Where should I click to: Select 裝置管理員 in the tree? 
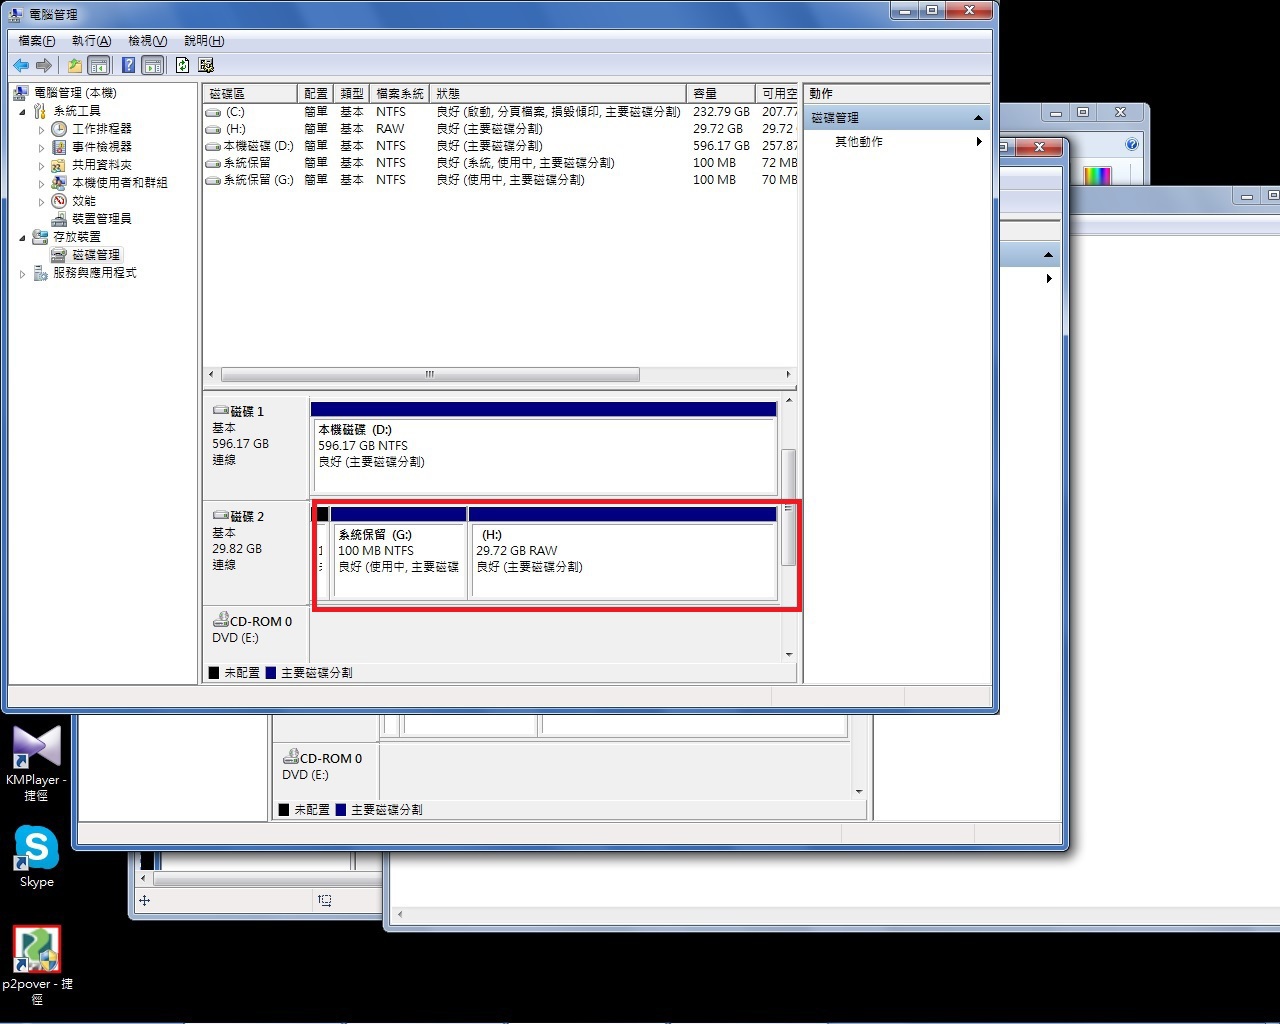(x=101, y=219)
